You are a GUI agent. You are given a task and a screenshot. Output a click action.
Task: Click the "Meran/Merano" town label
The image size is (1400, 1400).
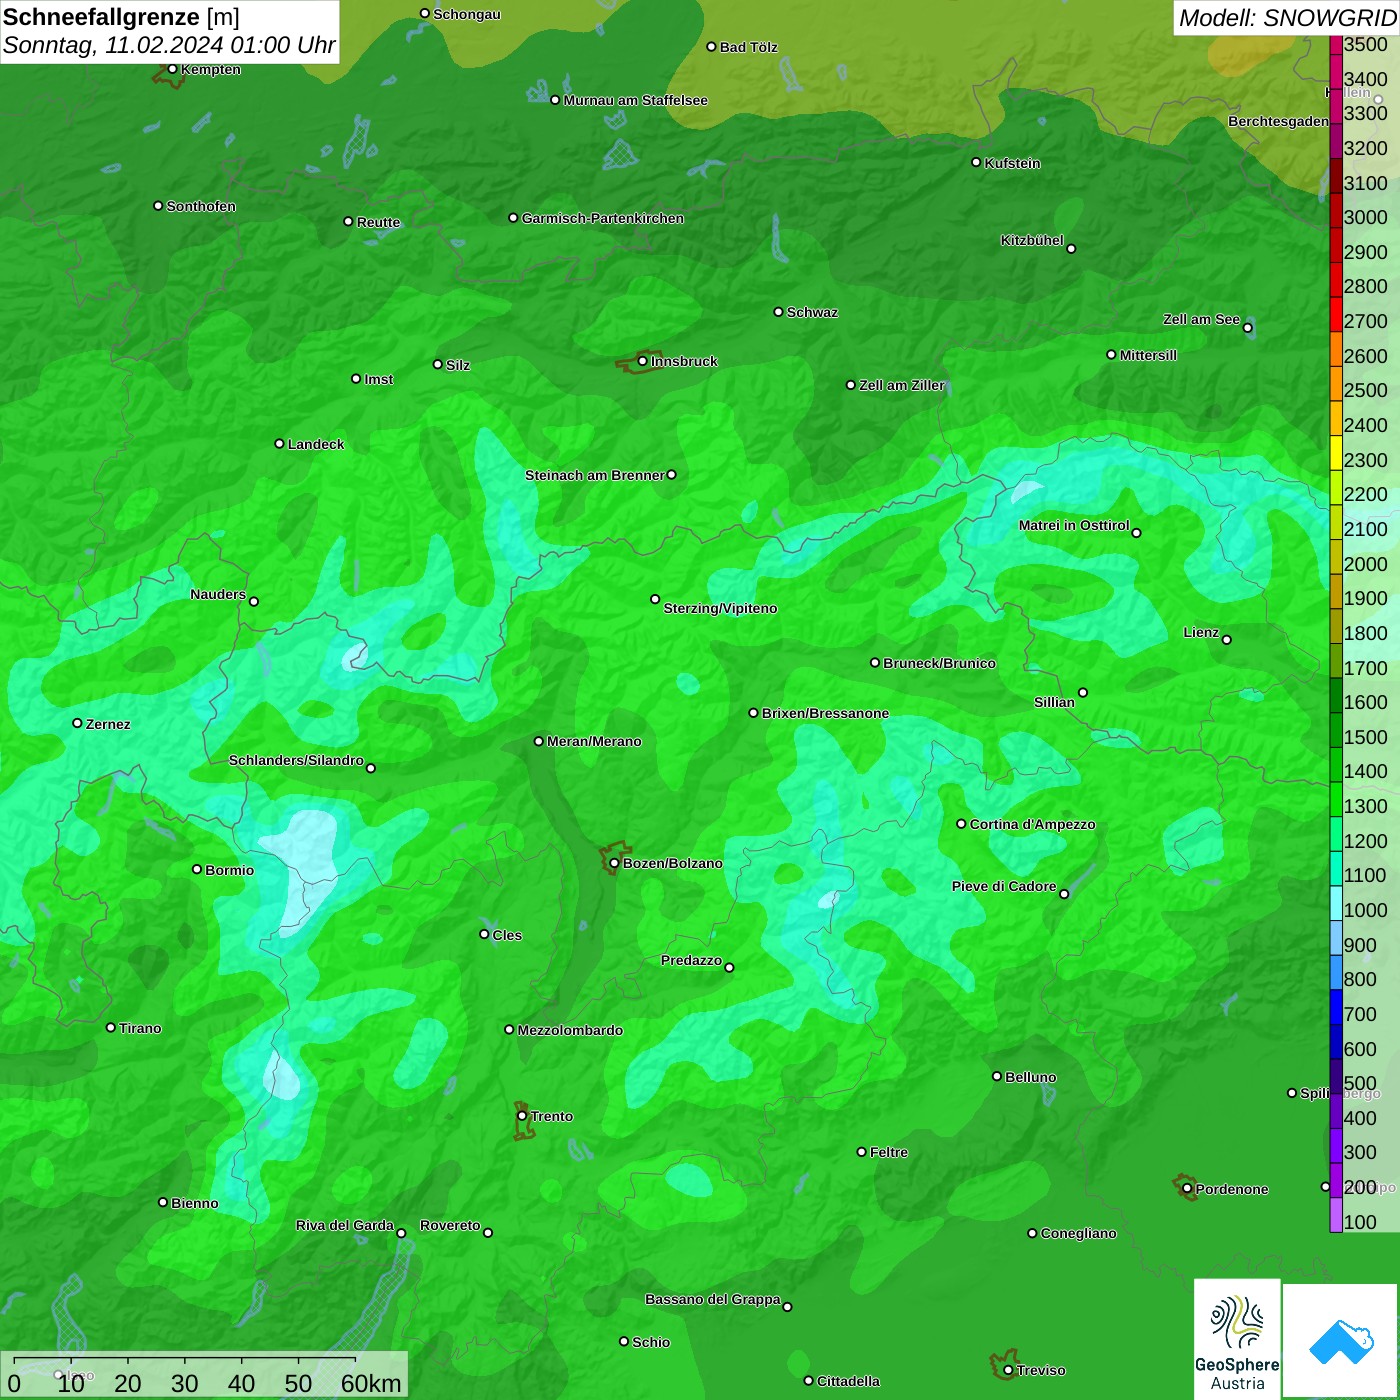(x=595, y=741)
